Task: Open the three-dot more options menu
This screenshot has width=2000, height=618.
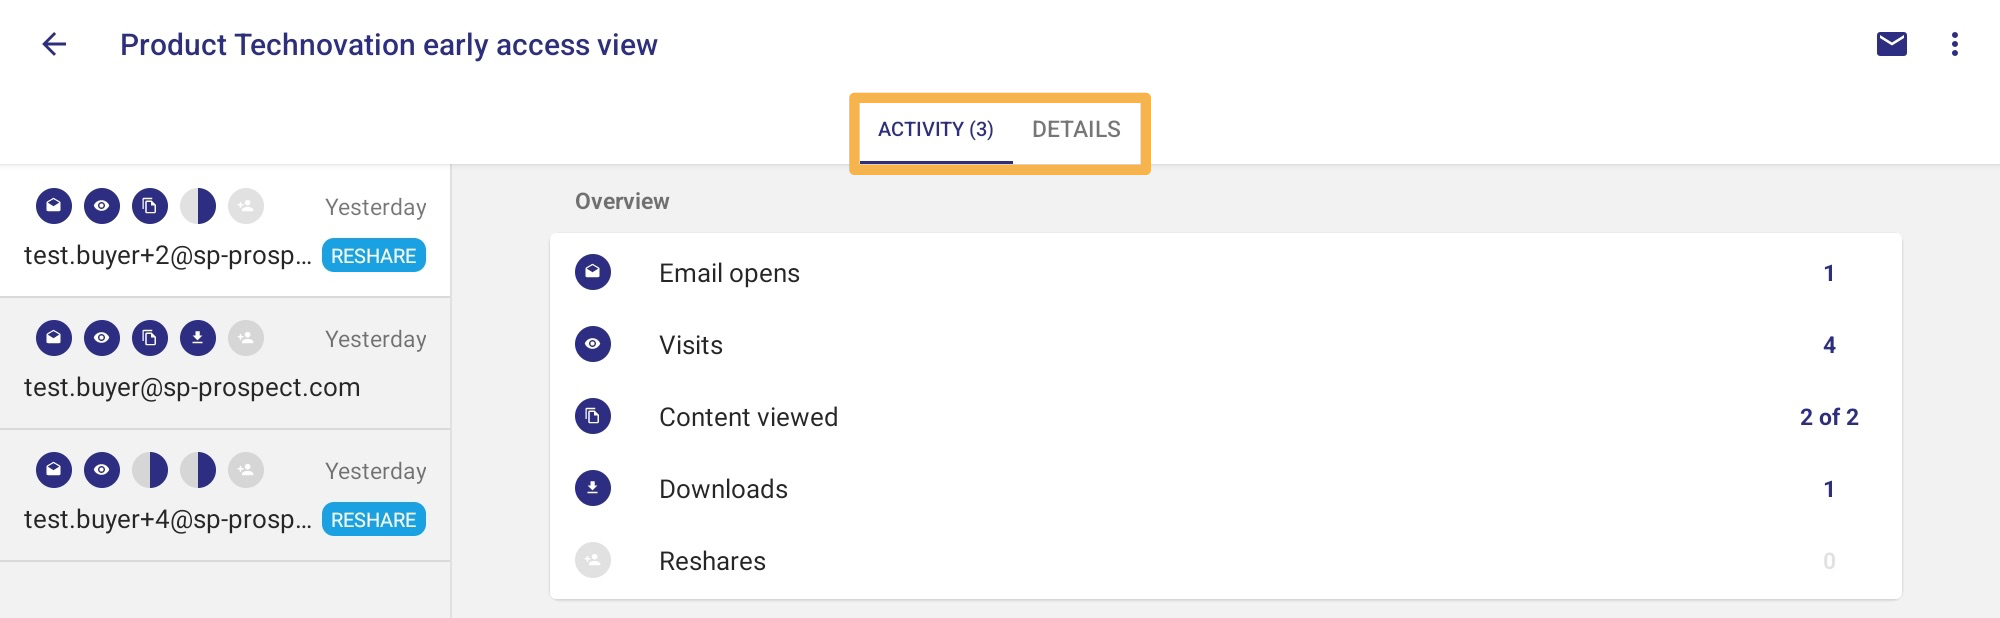Action: 1954,44
